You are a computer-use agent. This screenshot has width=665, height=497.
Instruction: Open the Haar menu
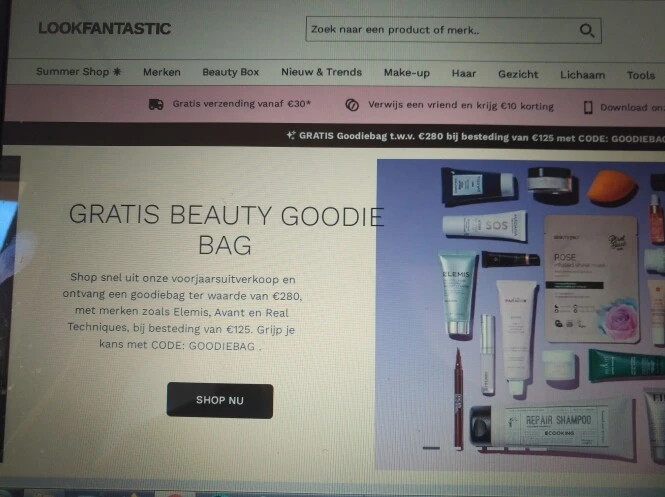click(x=464, y=74)
